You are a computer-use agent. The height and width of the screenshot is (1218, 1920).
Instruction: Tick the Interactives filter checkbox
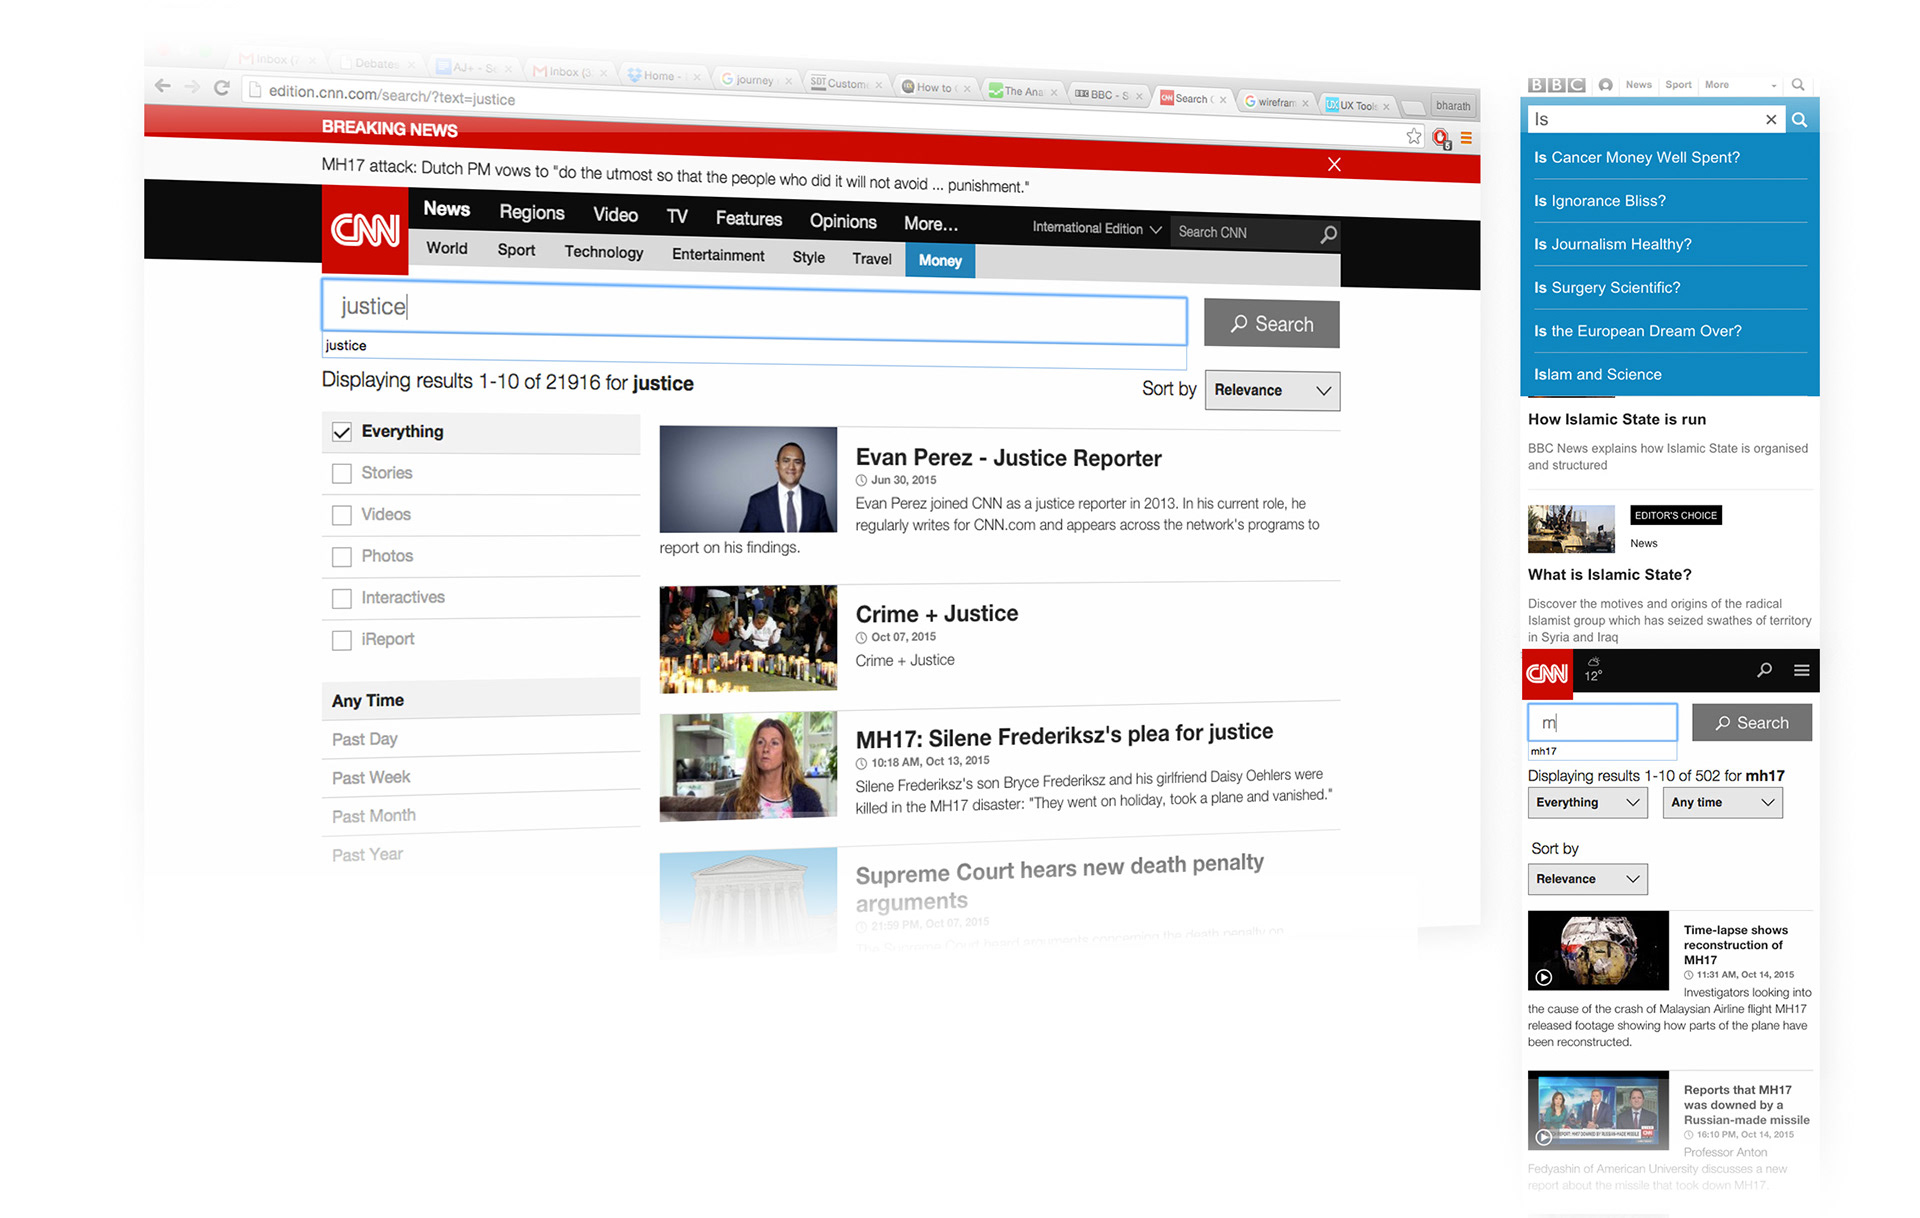pyautogui.click(x=342, y=598)
